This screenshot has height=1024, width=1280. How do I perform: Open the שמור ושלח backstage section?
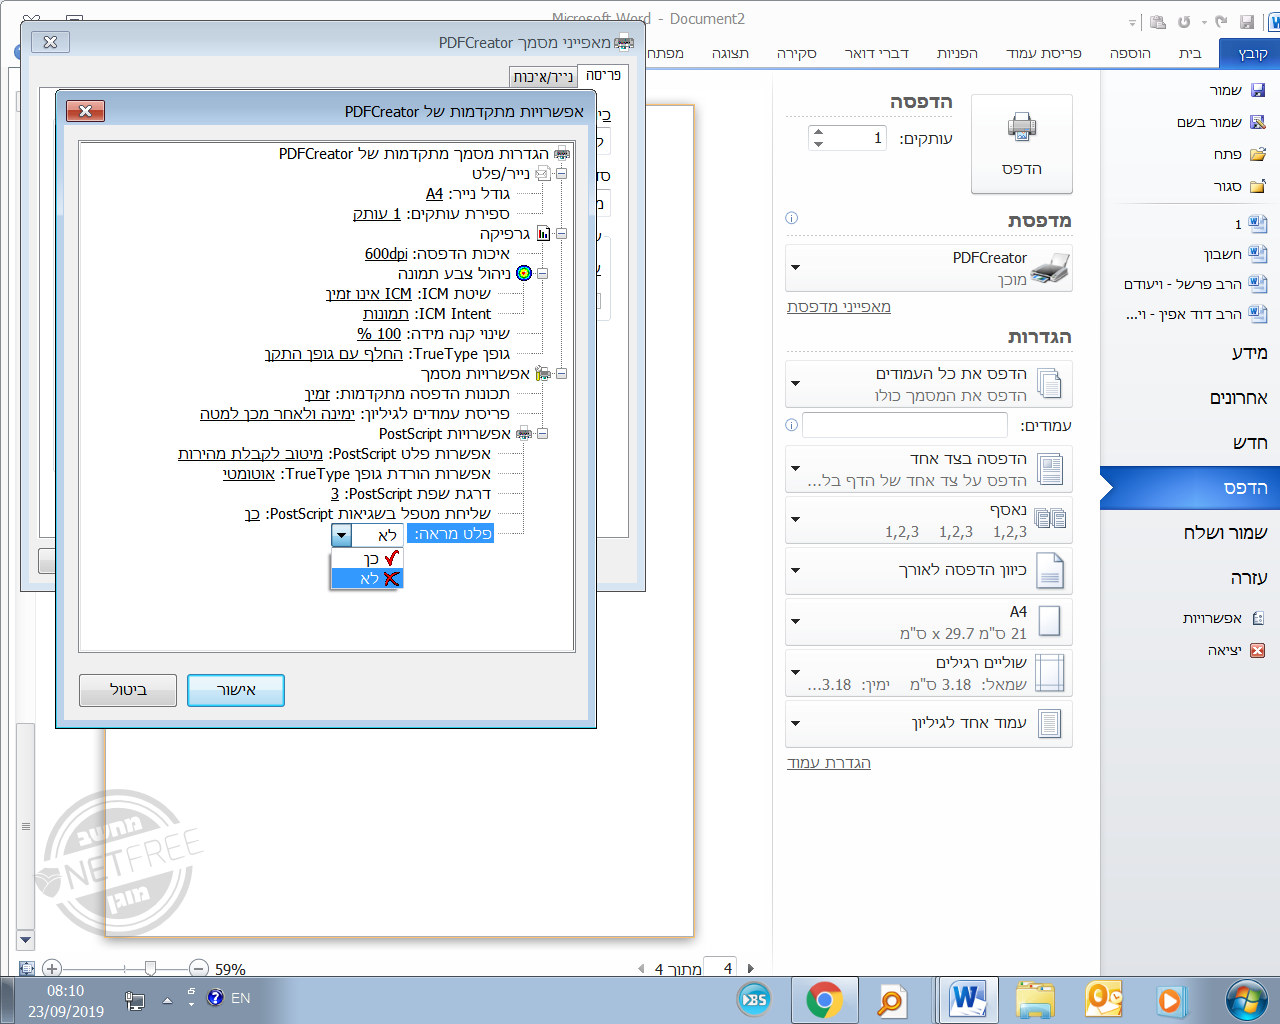tap(1226, 533)
